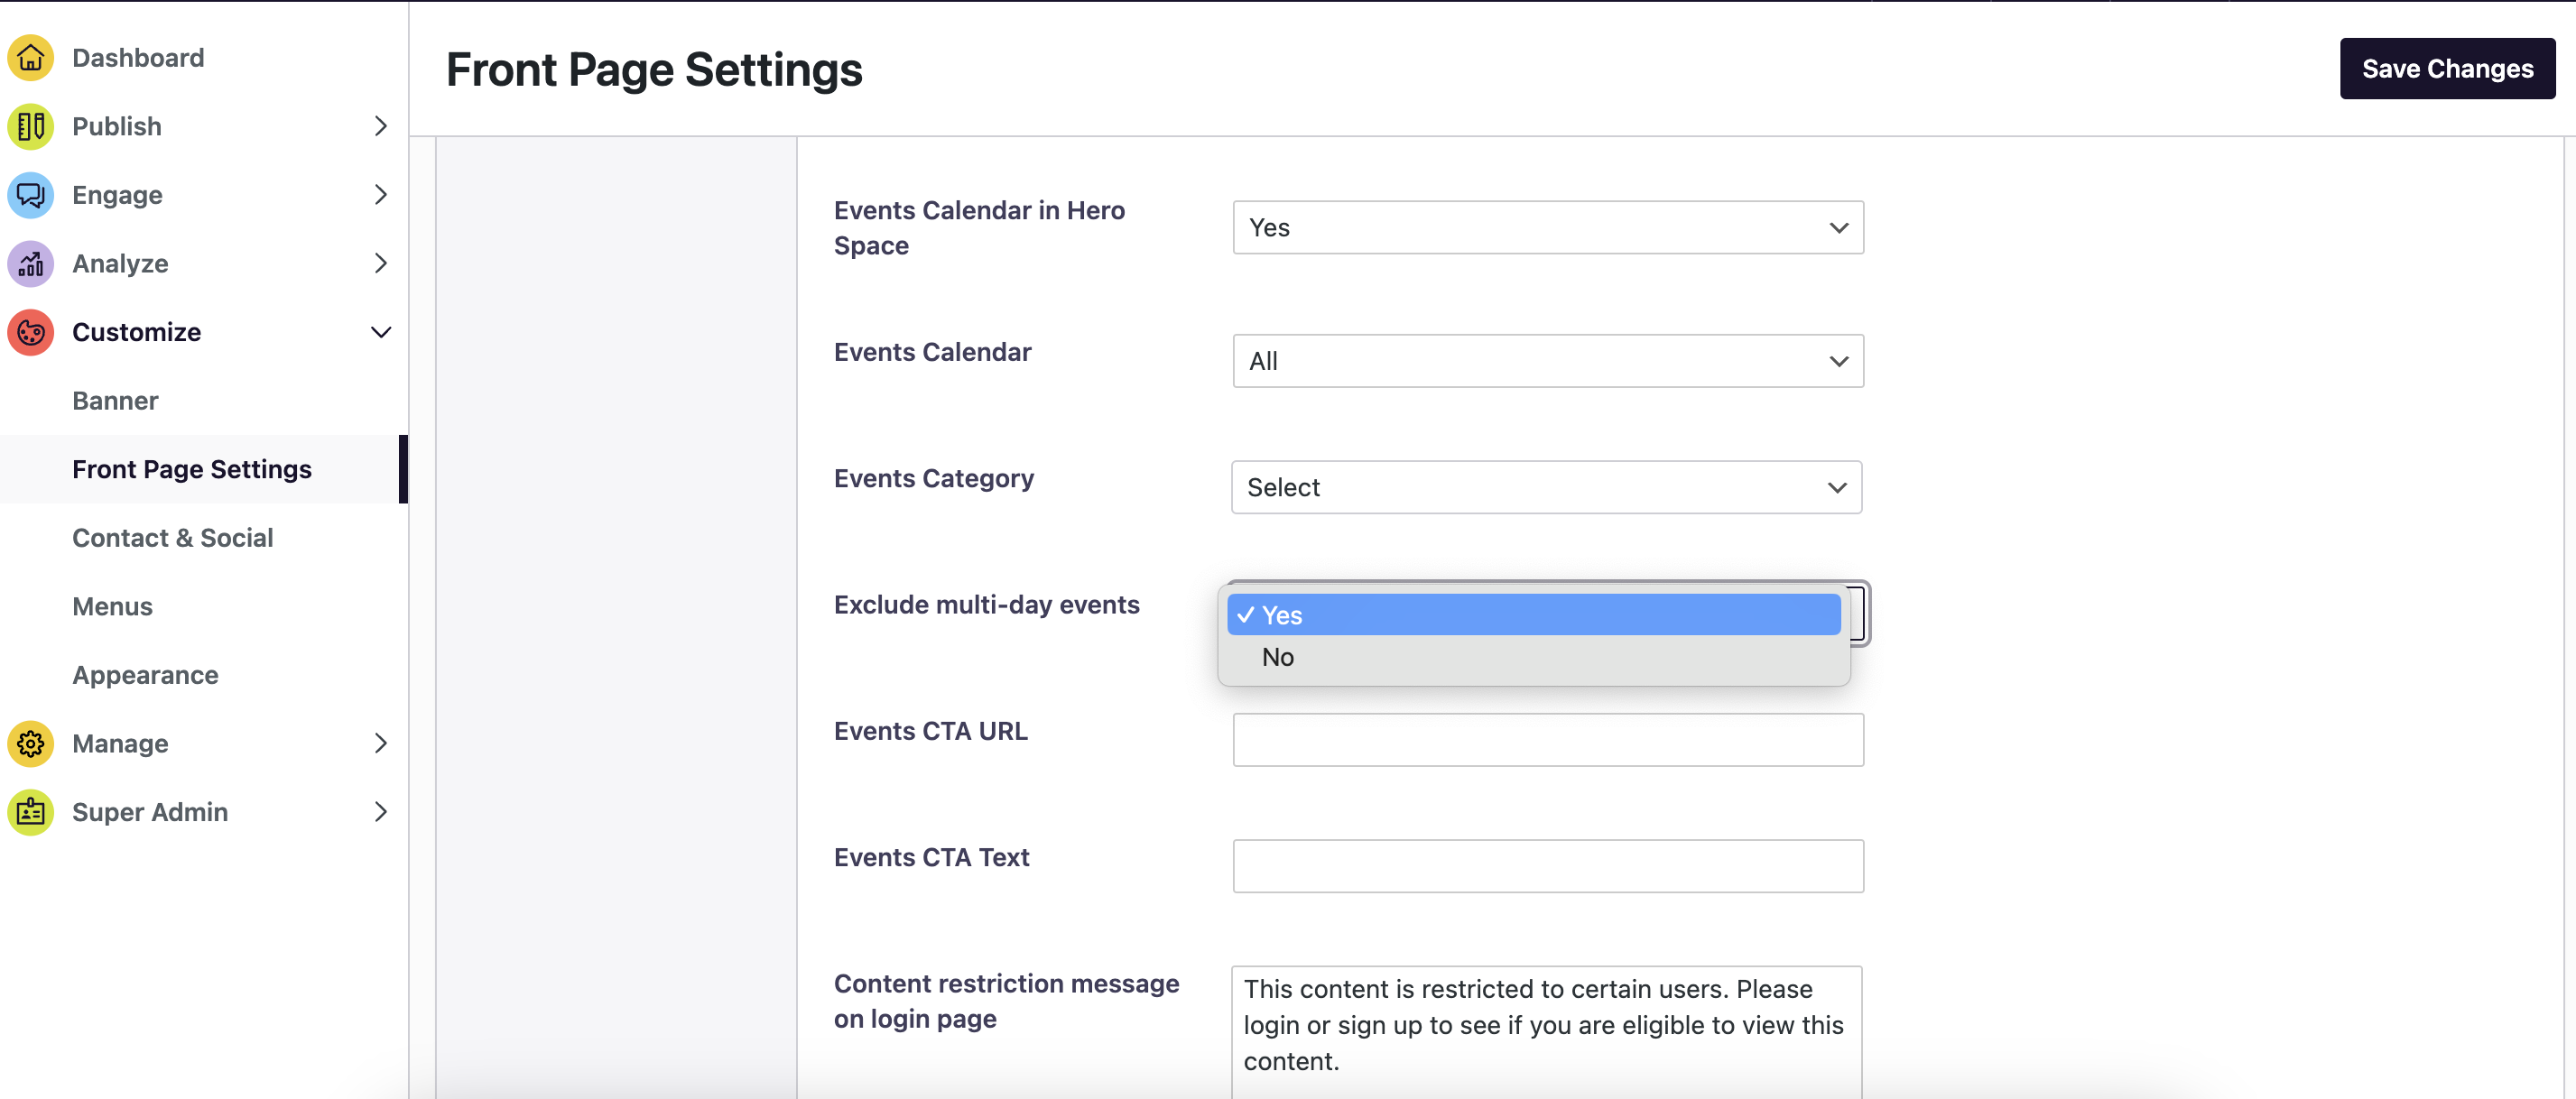
Task: Expand the Manage submenu arrow
Action: [x=380, y=744]
